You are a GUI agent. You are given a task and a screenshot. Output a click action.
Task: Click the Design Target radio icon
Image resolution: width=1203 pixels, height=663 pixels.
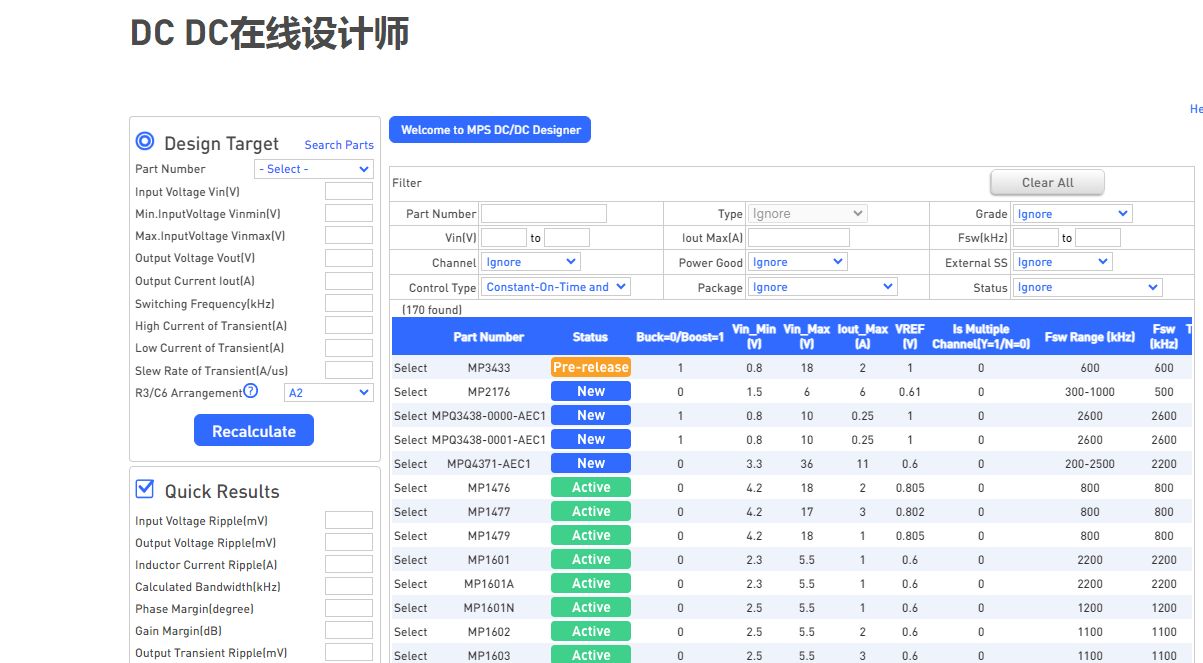(x=145, y=141)
